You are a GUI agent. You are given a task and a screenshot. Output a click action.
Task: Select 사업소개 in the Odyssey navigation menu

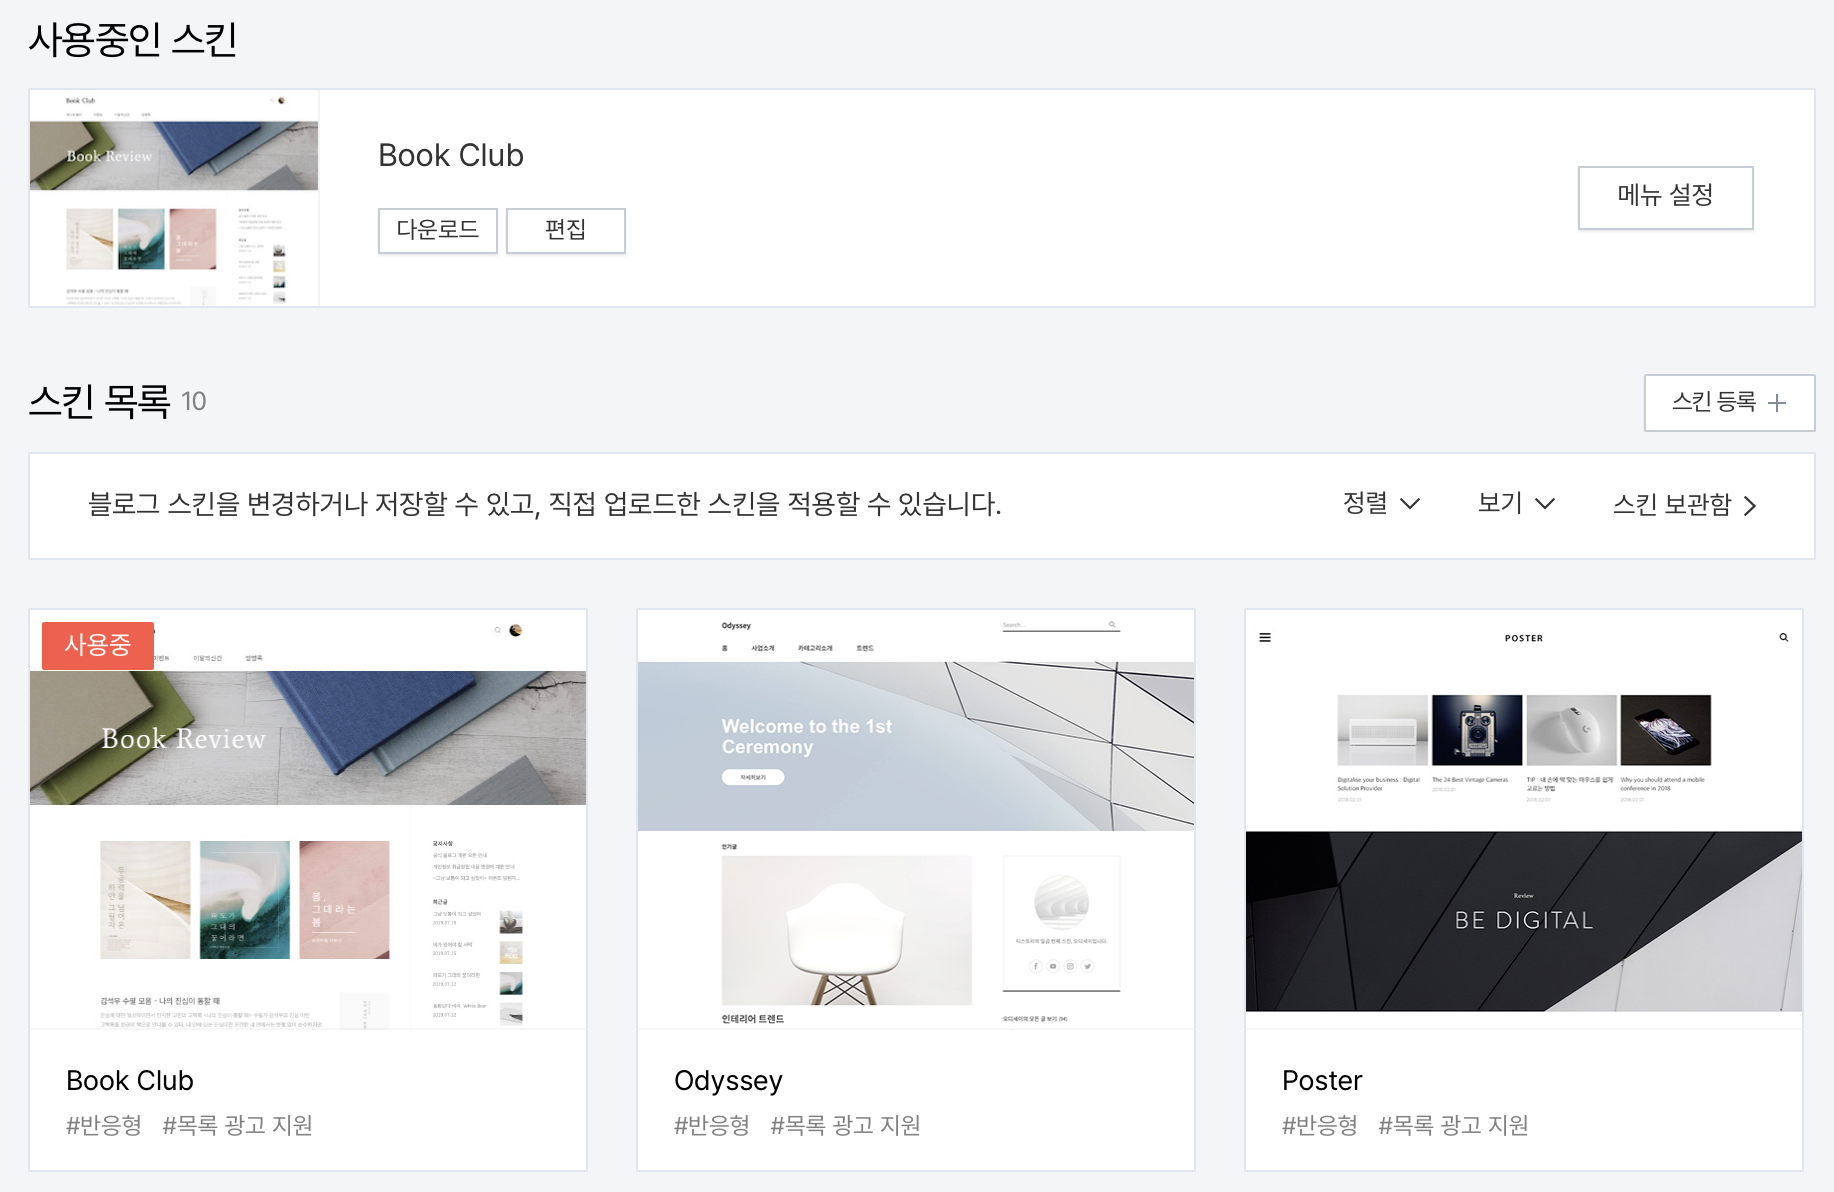pyautogui.click(x=764, y=647)
